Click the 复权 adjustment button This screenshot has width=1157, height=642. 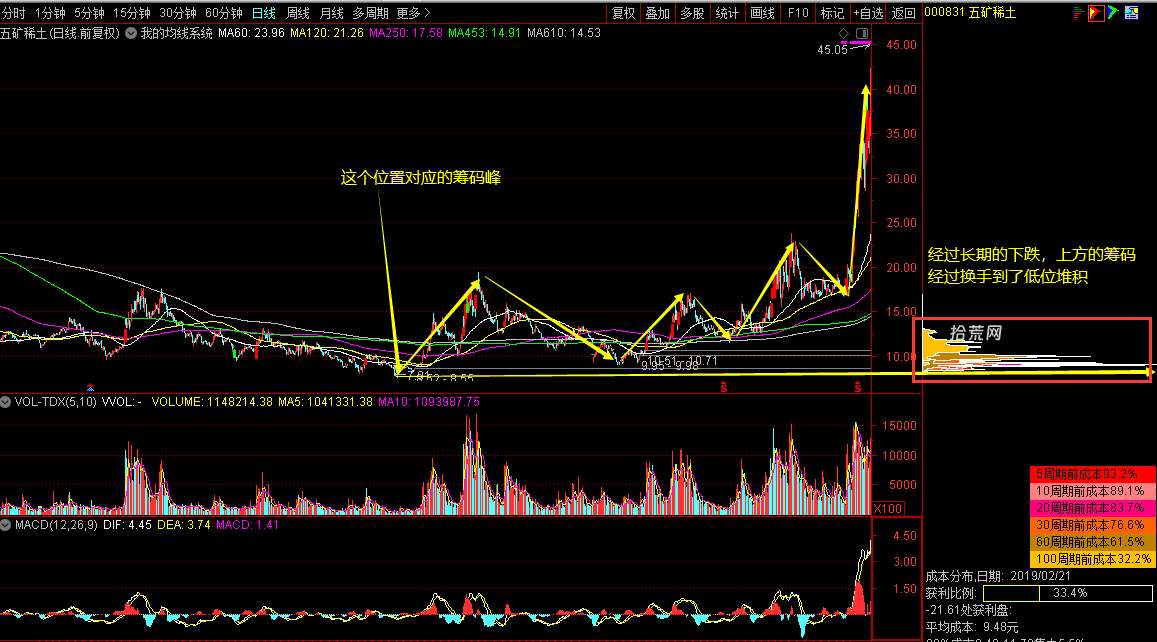[624, 13]
